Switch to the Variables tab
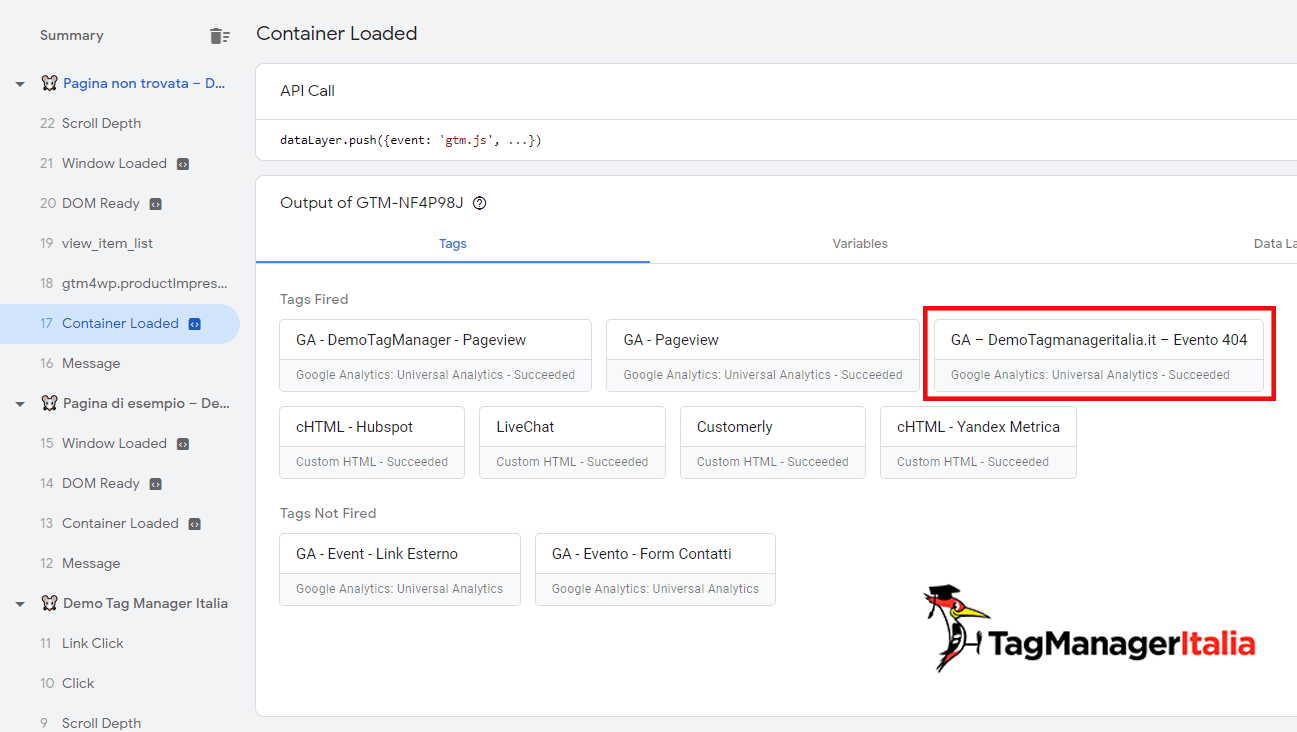1297x732 pixels. click(x=860, y=243)
